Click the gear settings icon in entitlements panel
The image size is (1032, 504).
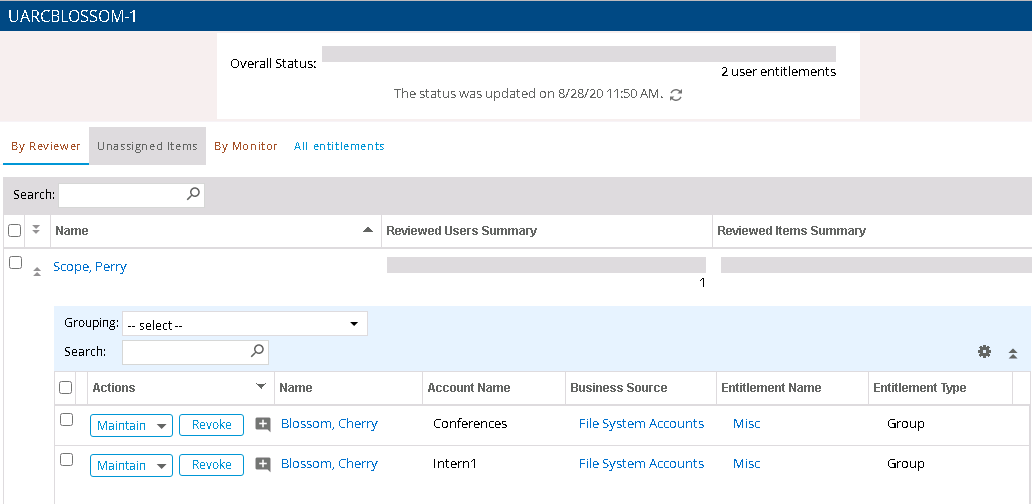point(984,352)
